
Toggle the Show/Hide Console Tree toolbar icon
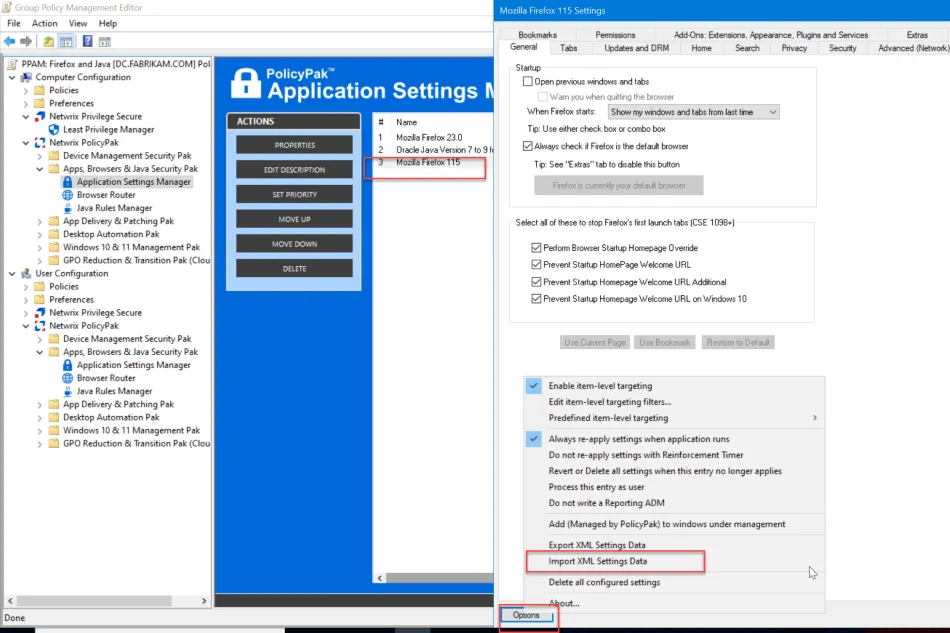point(66,41)
